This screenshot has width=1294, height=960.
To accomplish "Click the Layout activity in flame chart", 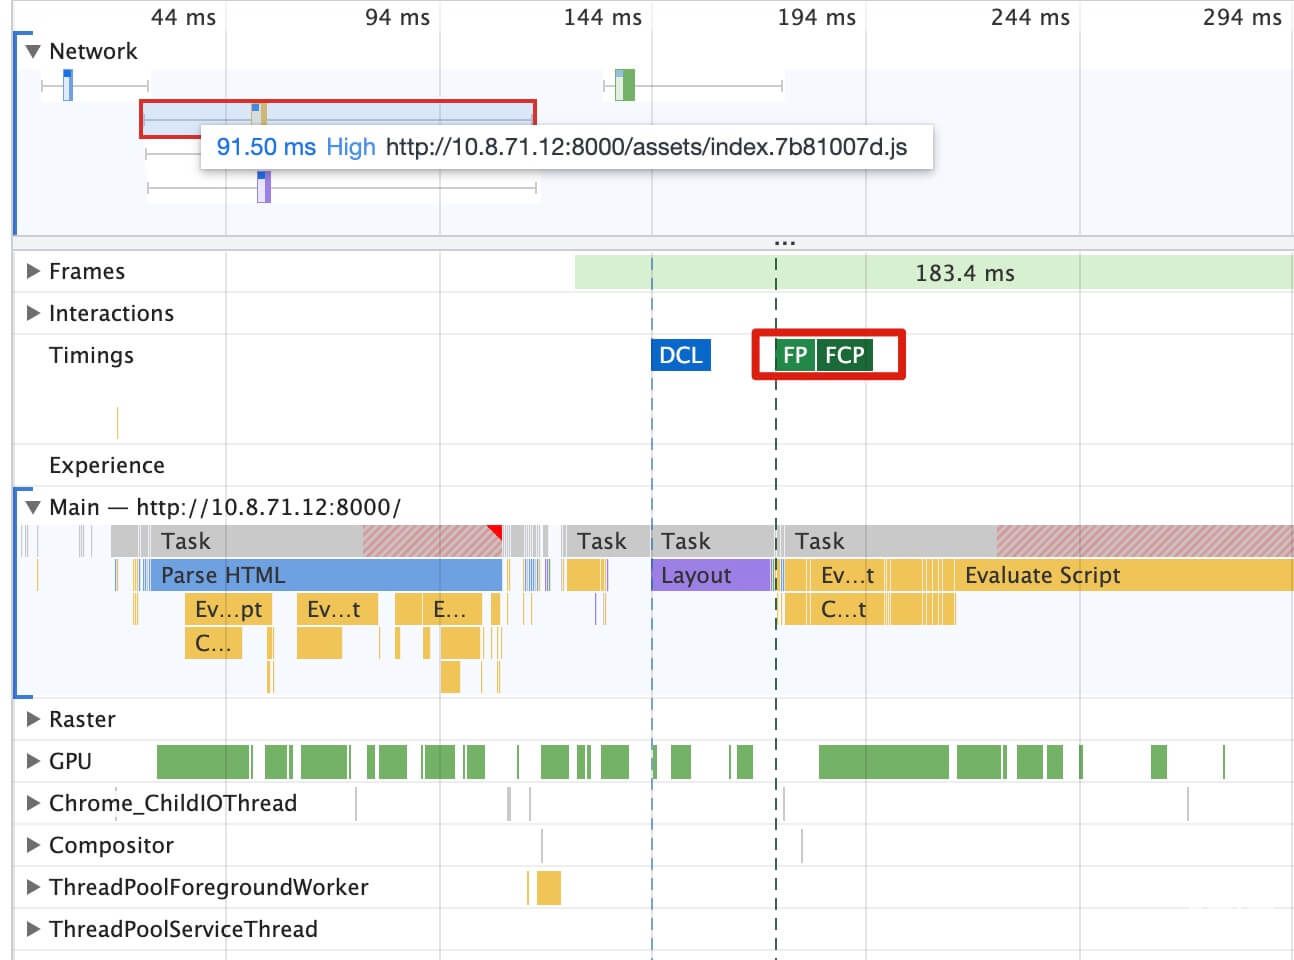I will pyautogui.click(x=710, y=575).
